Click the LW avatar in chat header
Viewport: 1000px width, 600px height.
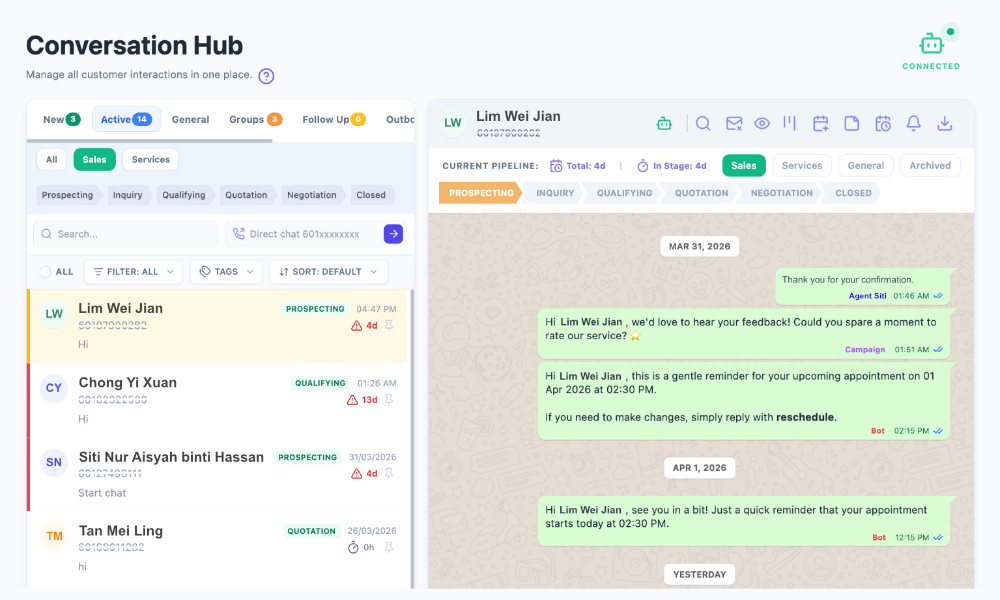(x=453, y=122)
